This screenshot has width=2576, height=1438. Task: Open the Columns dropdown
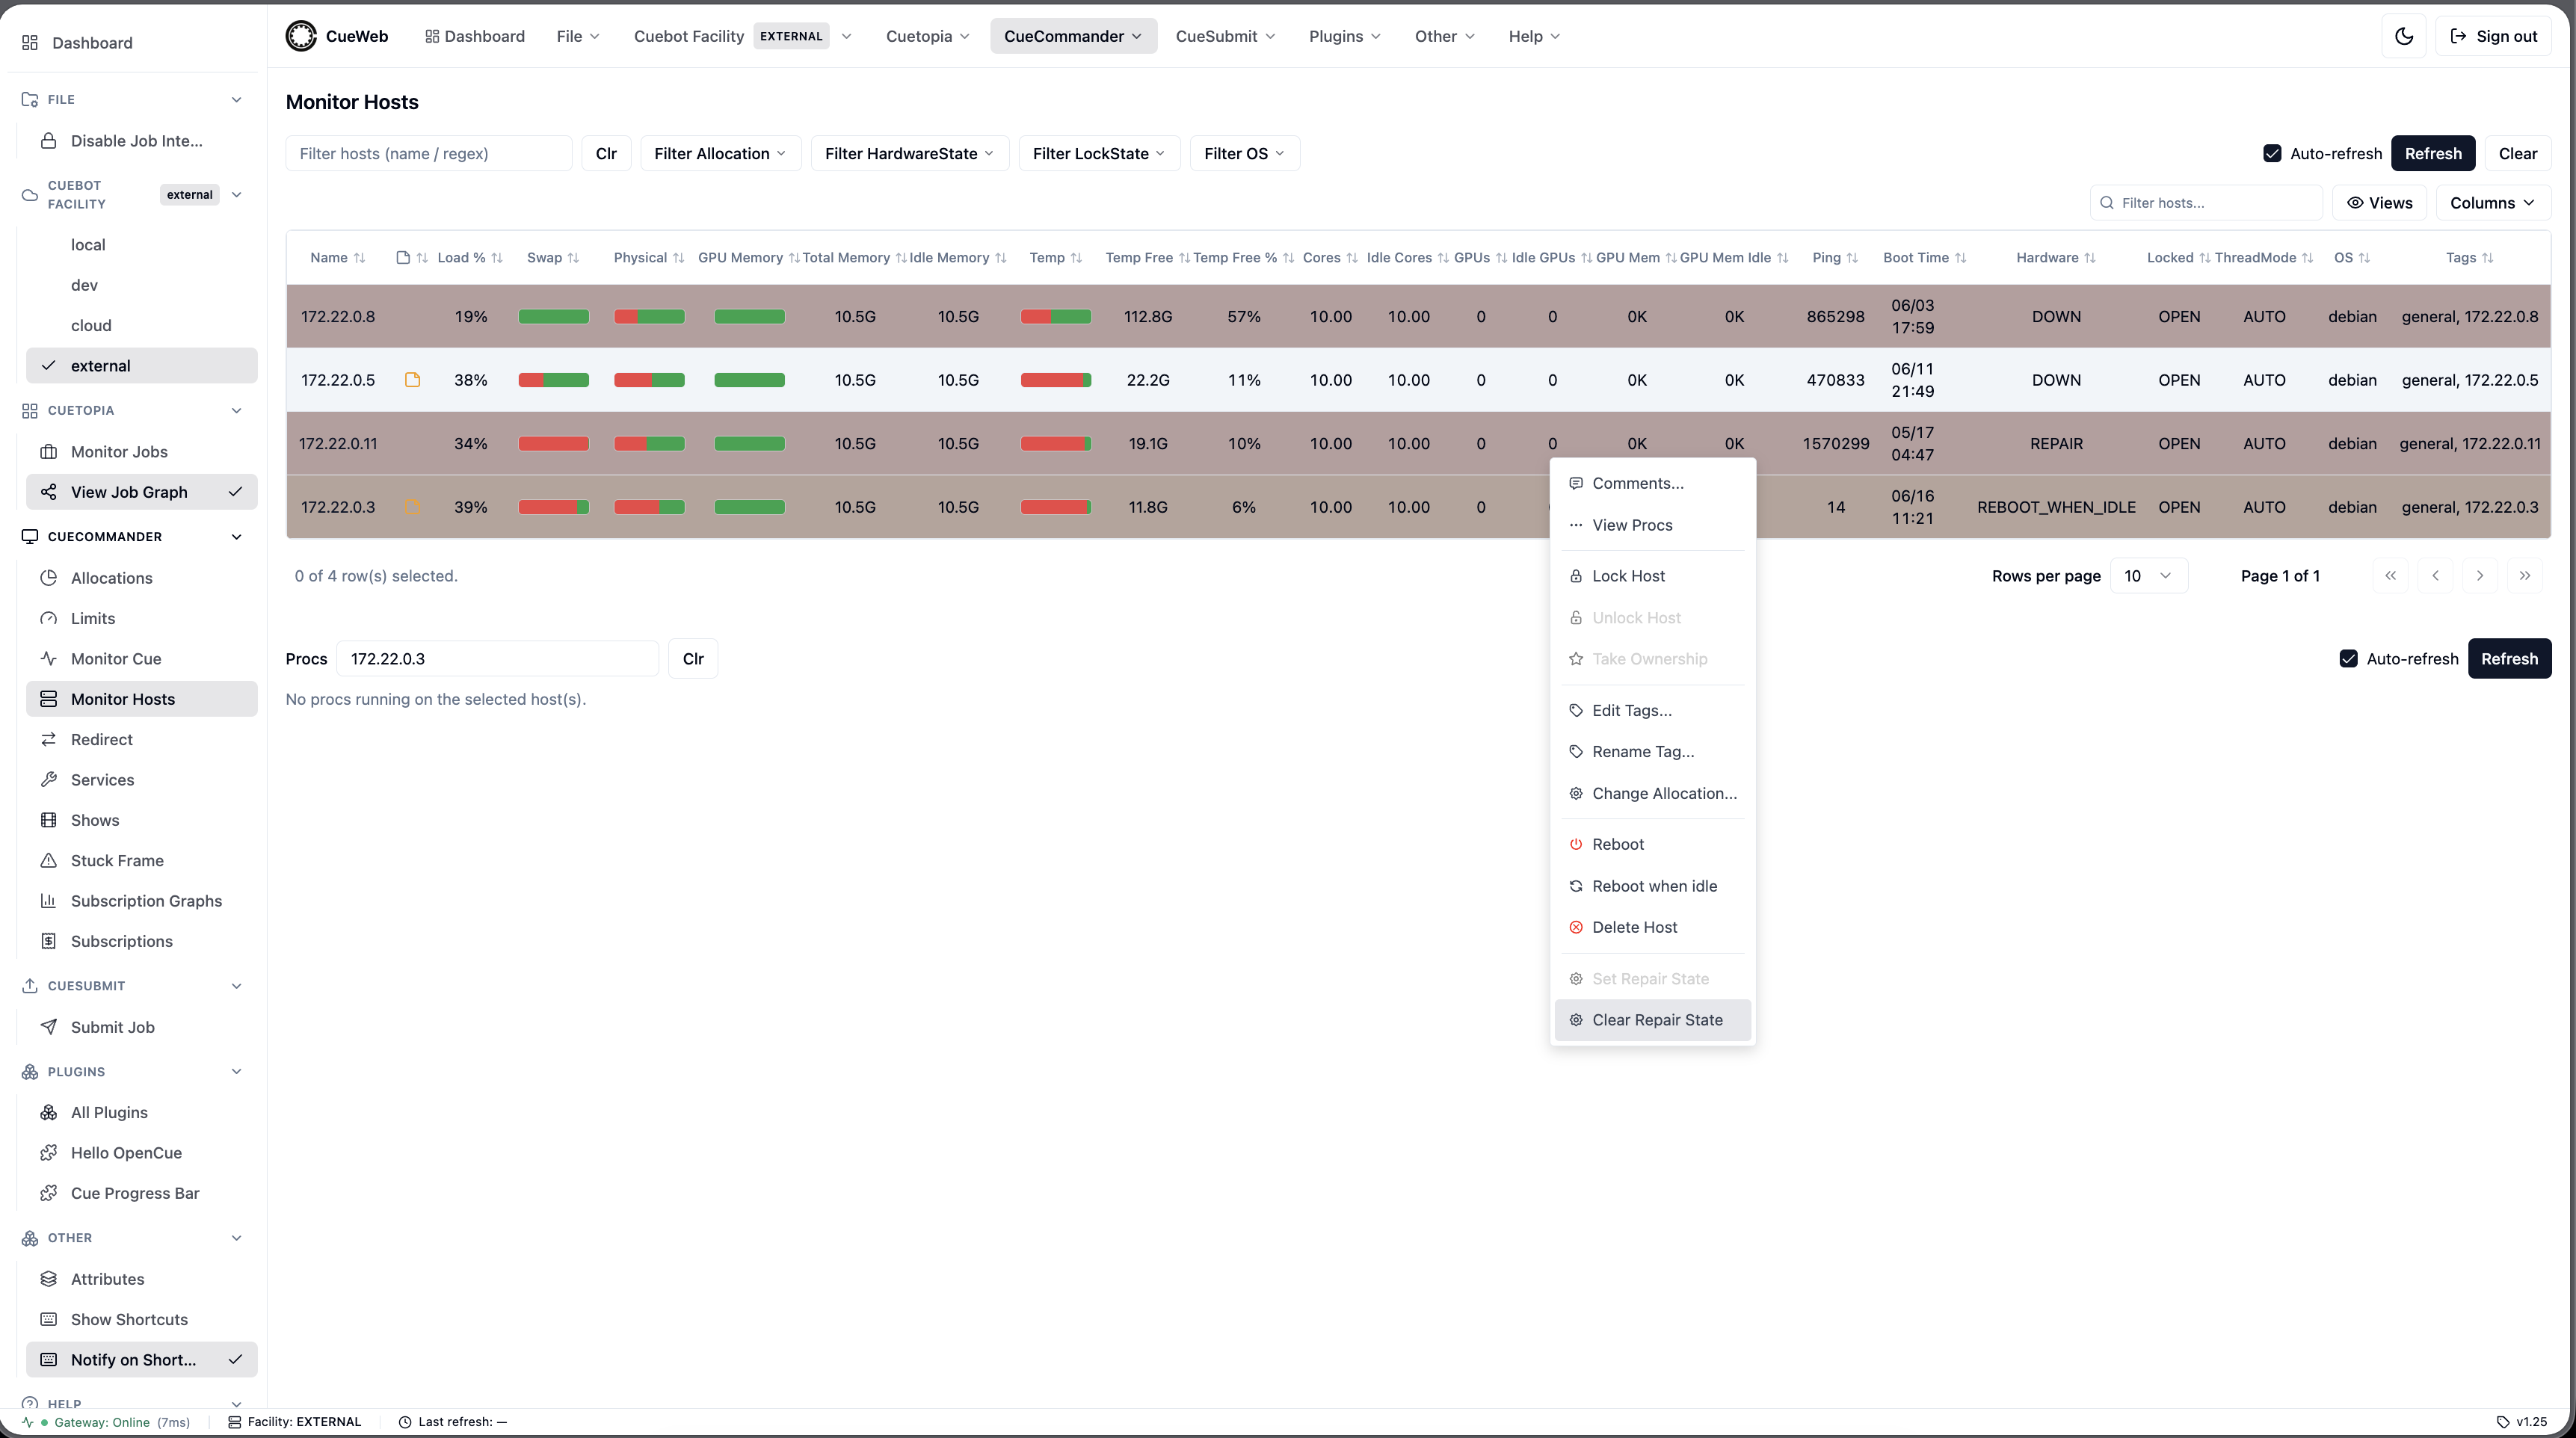[x=2493, y=203]
